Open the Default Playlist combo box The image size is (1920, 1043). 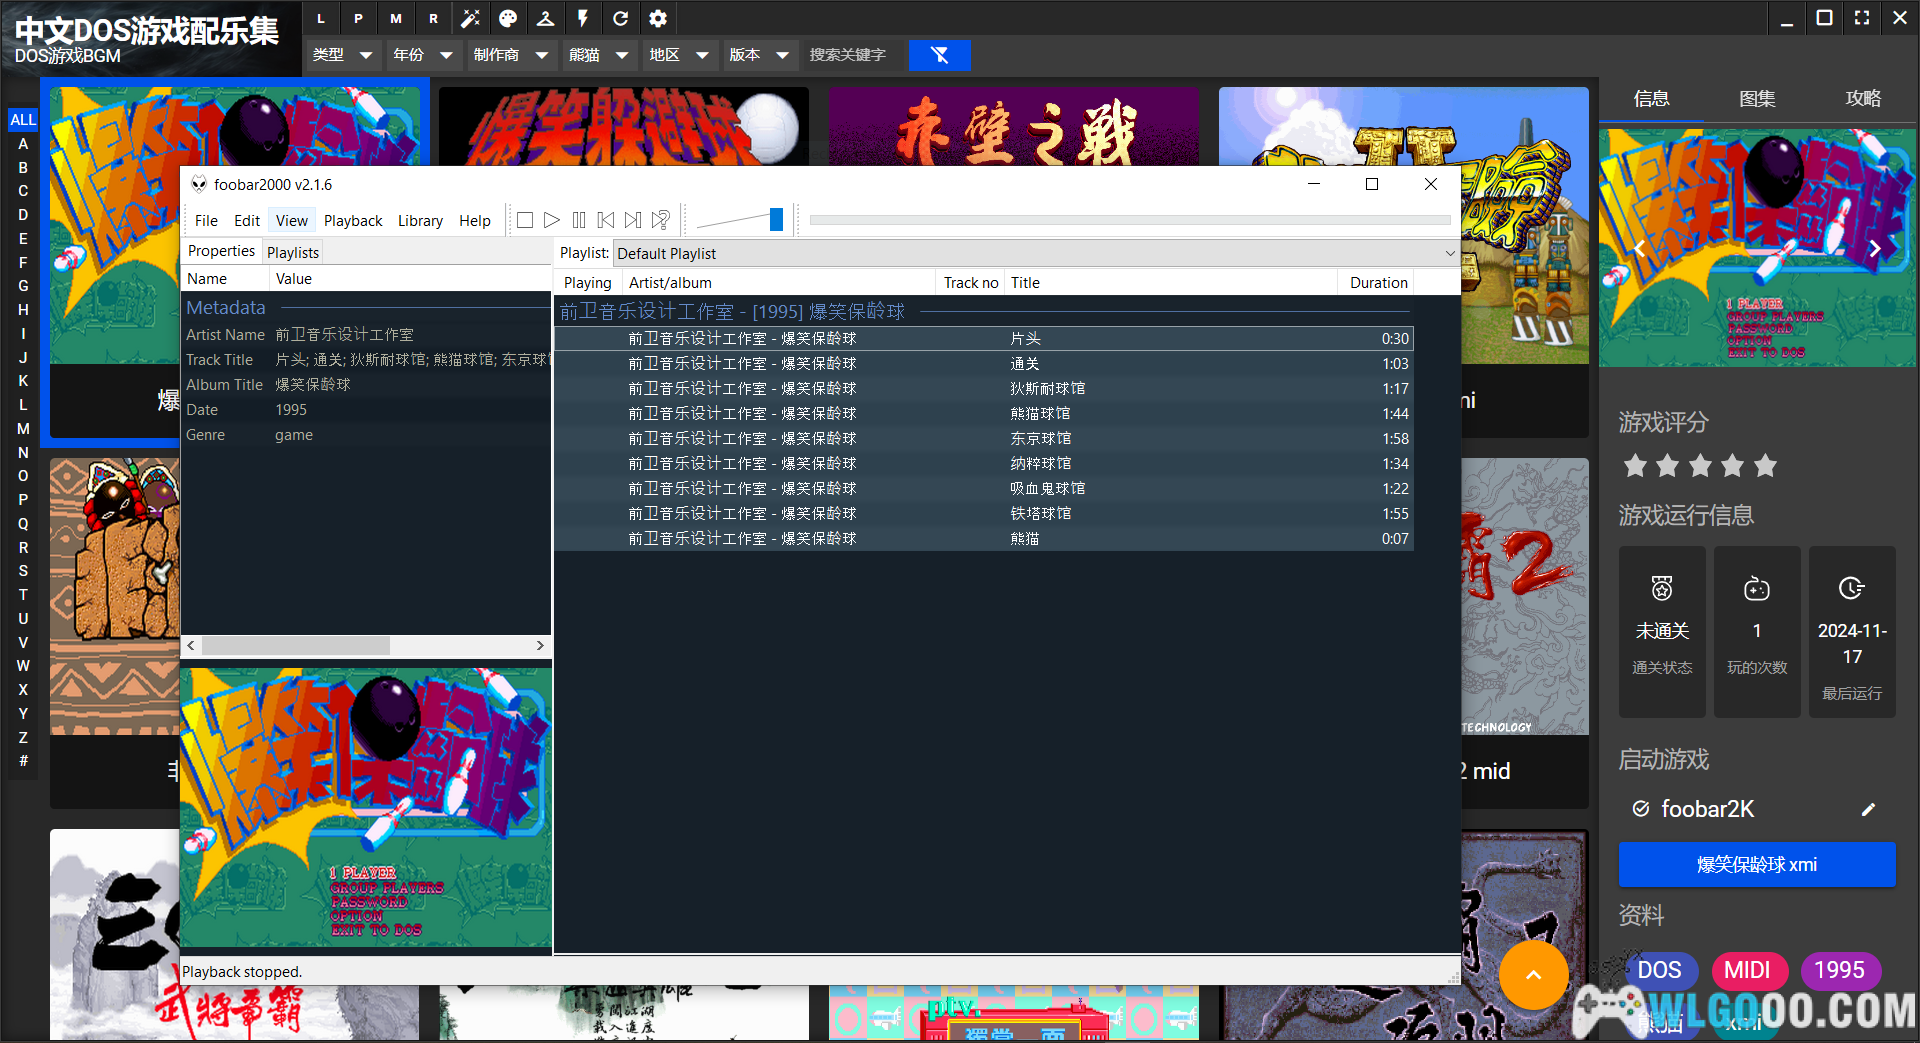tap(1035, 254)
